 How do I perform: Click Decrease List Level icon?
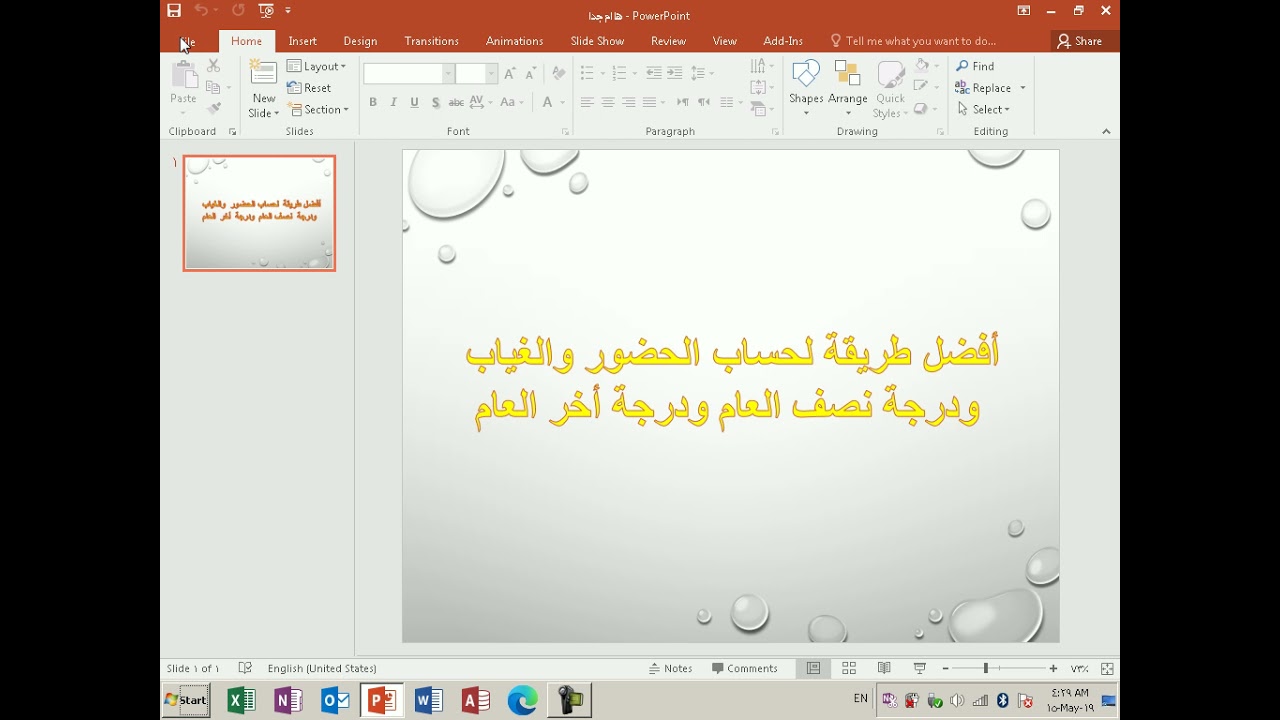pyautogui.click(x=653, y=73)
